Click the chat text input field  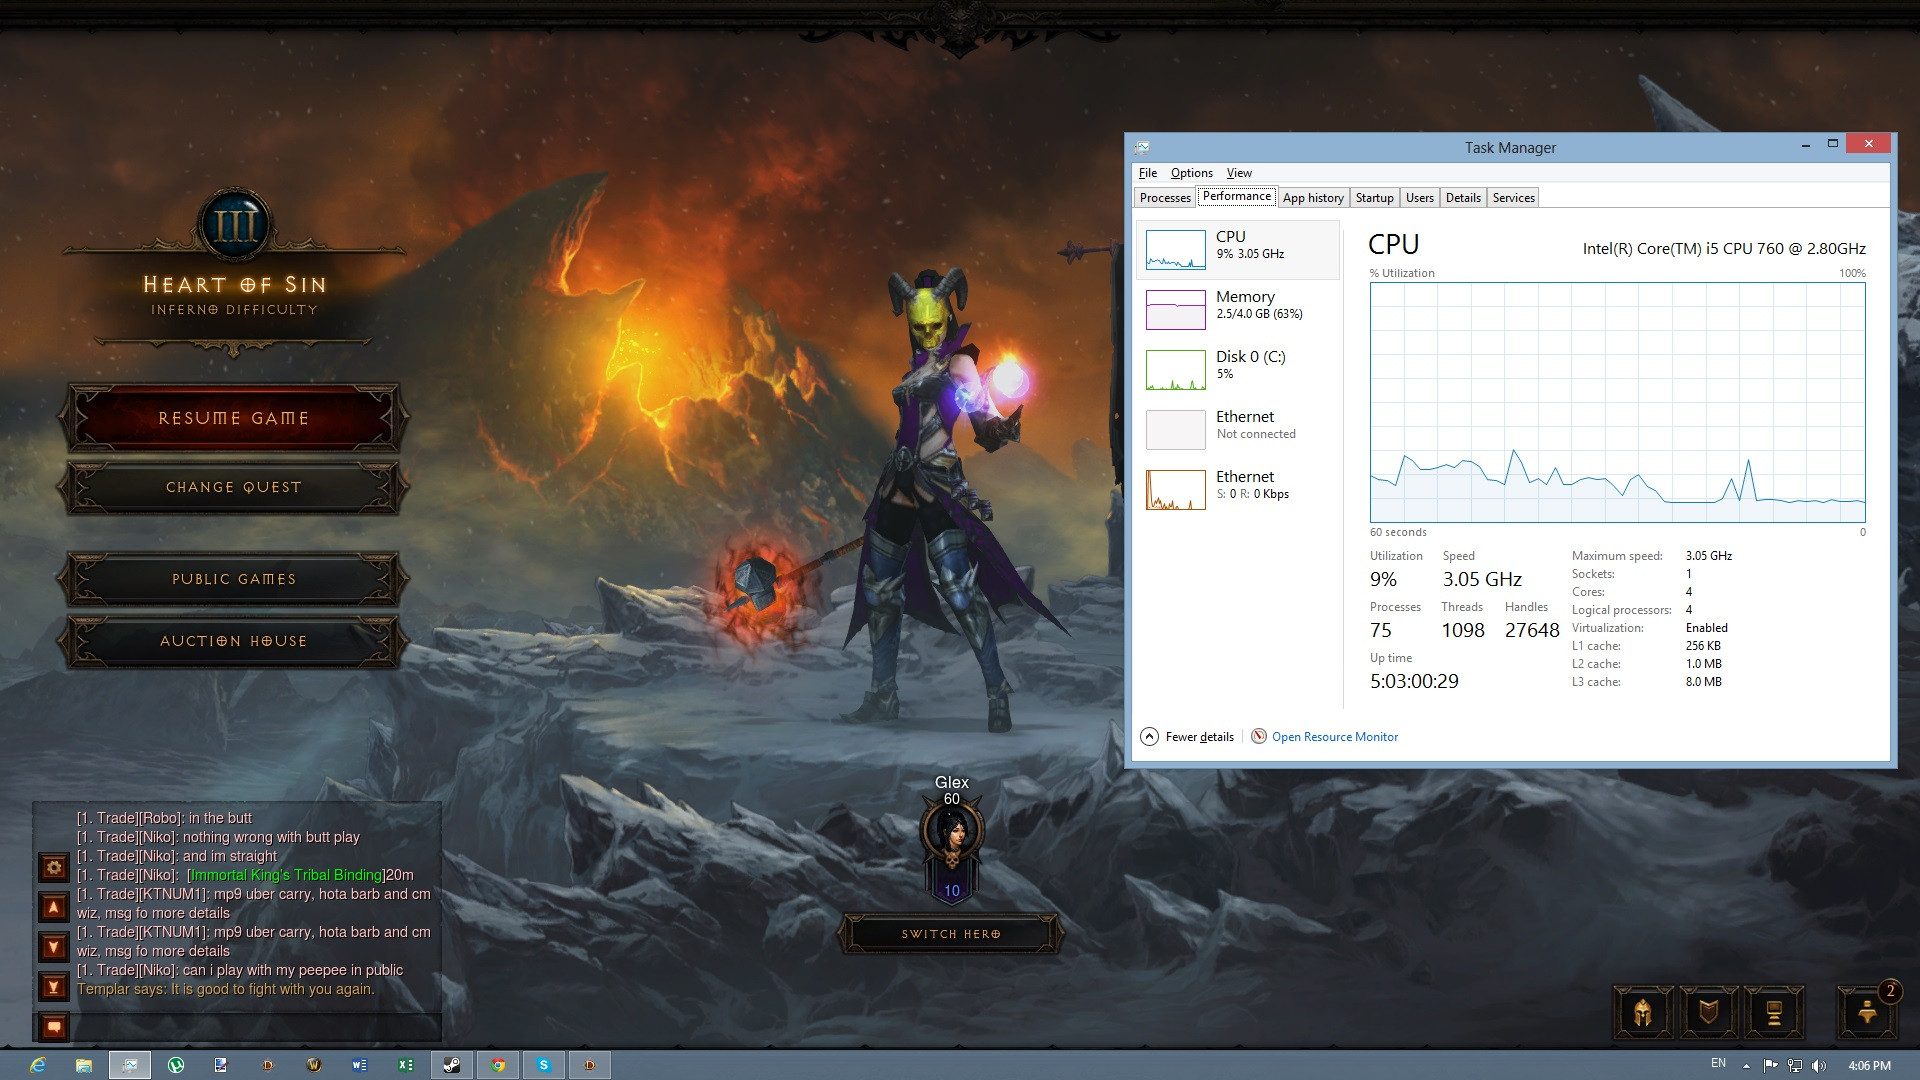tap(255, 1026)
